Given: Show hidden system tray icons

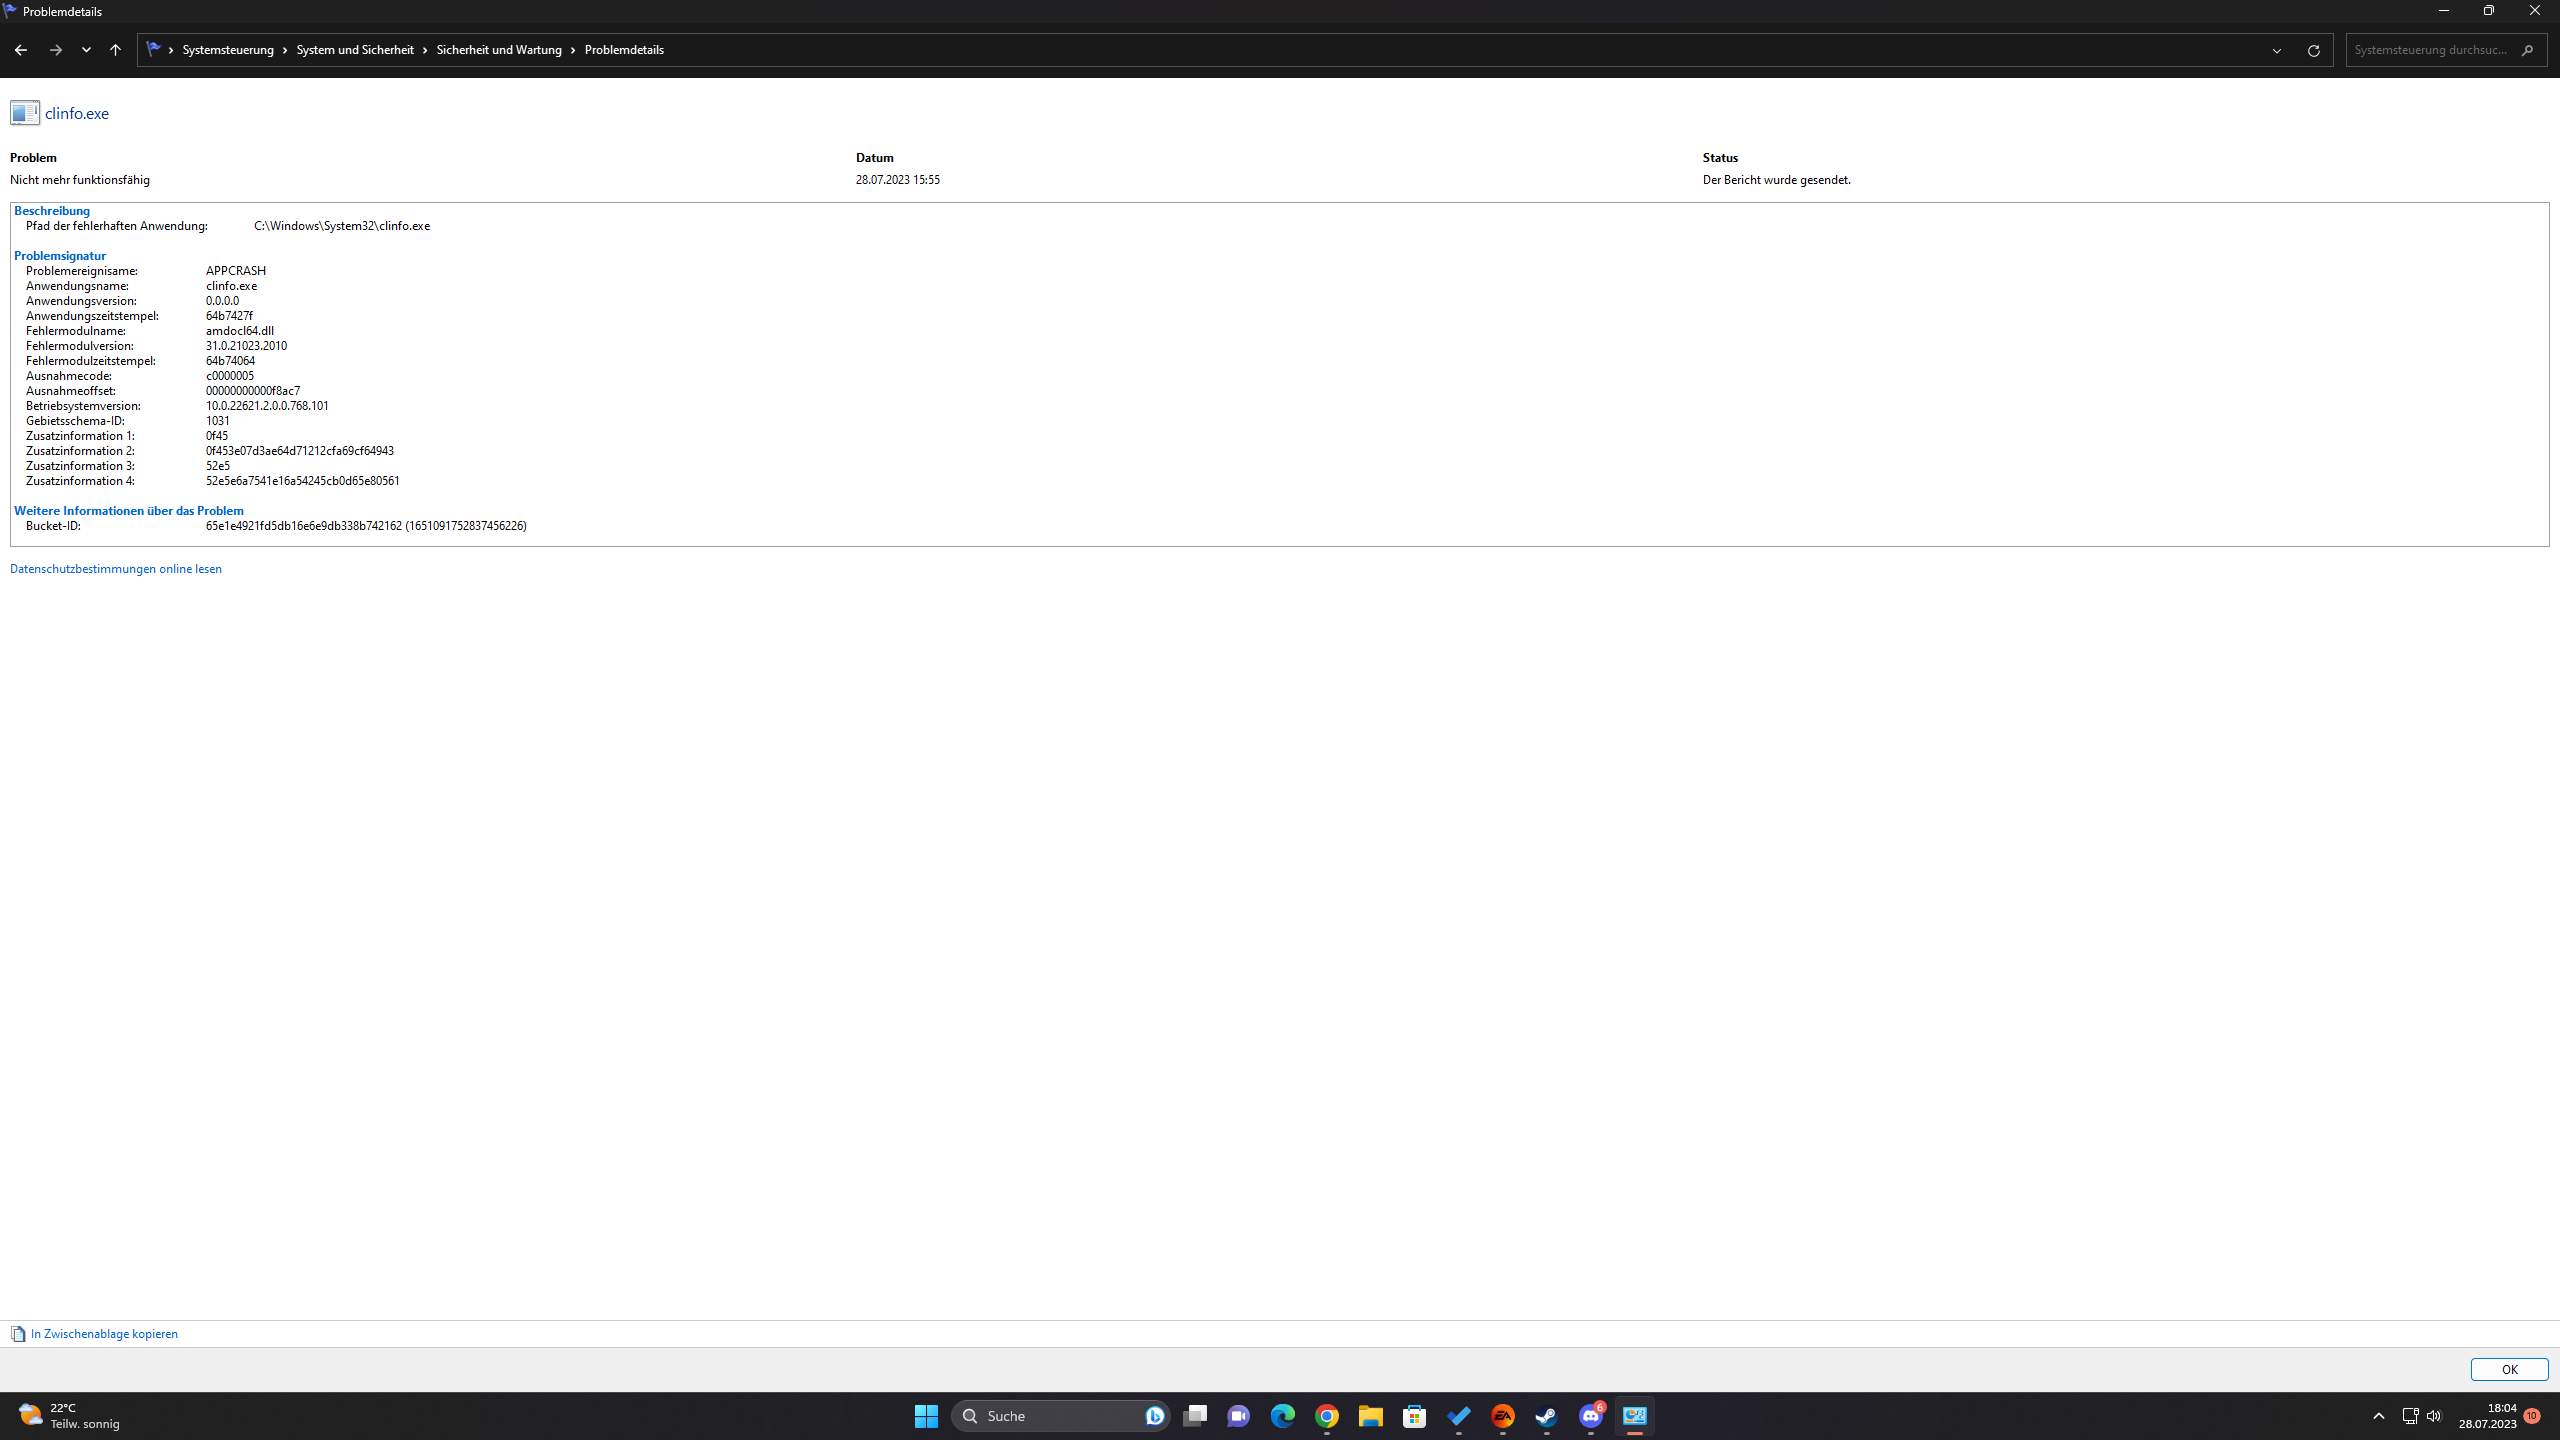Looking at the screenshot, I should pos(2379,1416).
